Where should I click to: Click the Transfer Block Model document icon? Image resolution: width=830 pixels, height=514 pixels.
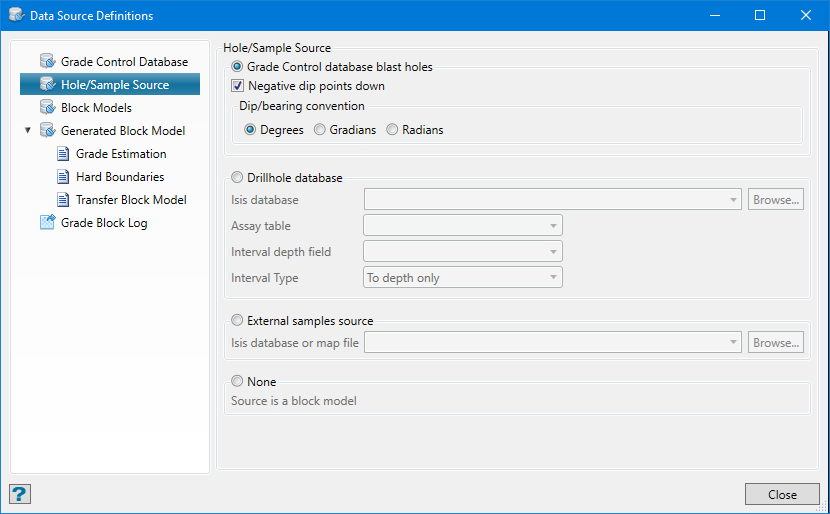point(63,200)
